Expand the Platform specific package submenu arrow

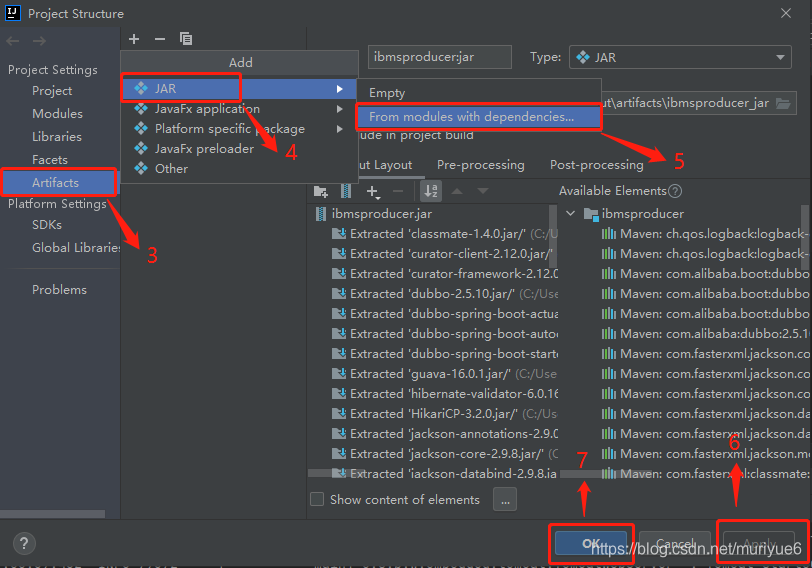[x=339, y=129]
